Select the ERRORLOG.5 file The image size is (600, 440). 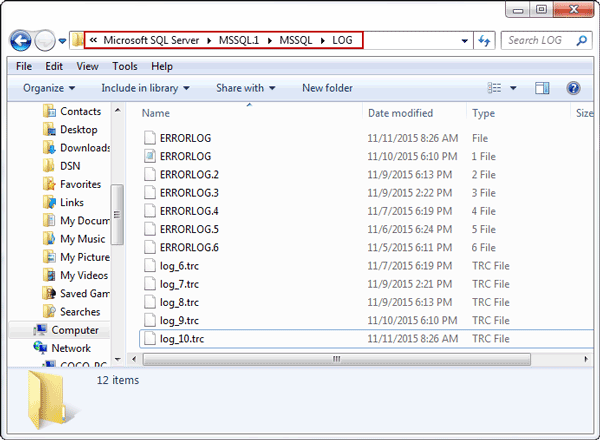pos(189,229)
